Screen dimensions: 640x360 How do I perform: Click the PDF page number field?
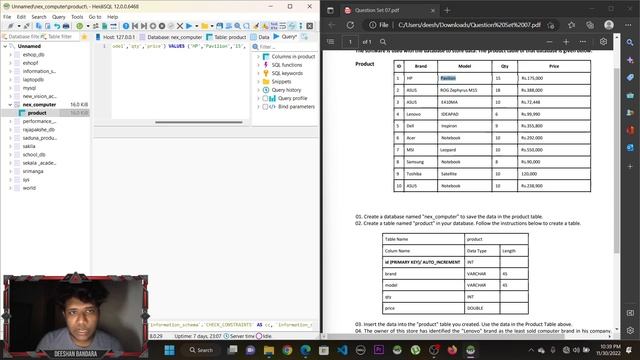tap(350, 42)
